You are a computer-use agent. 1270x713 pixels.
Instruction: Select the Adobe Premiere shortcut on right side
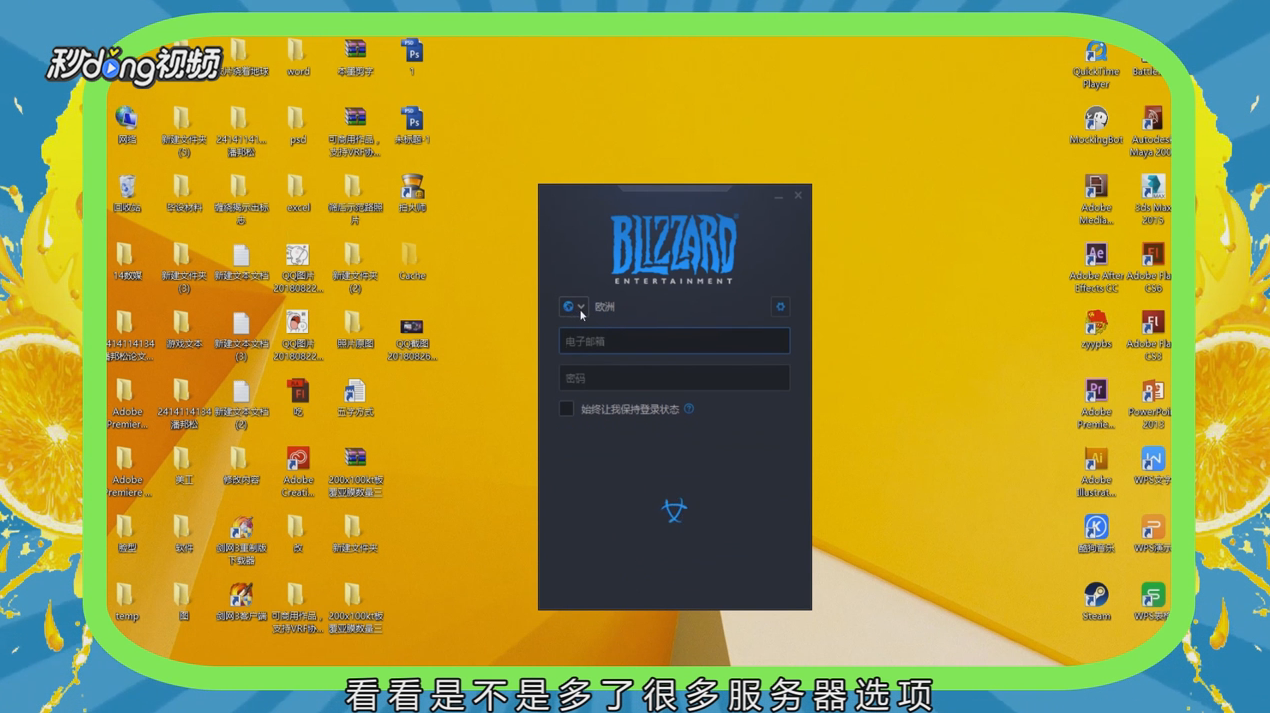(1096, 404)
